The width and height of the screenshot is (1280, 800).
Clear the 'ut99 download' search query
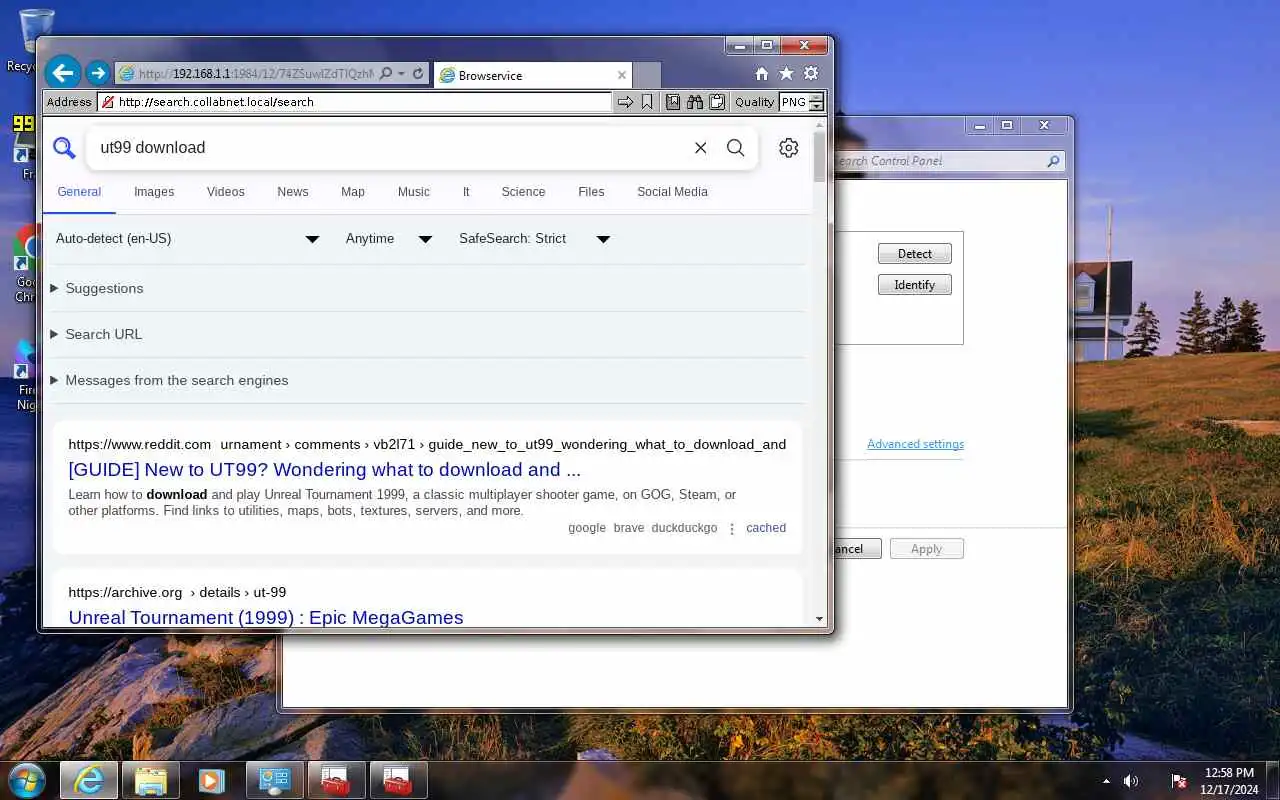point(701,148)
